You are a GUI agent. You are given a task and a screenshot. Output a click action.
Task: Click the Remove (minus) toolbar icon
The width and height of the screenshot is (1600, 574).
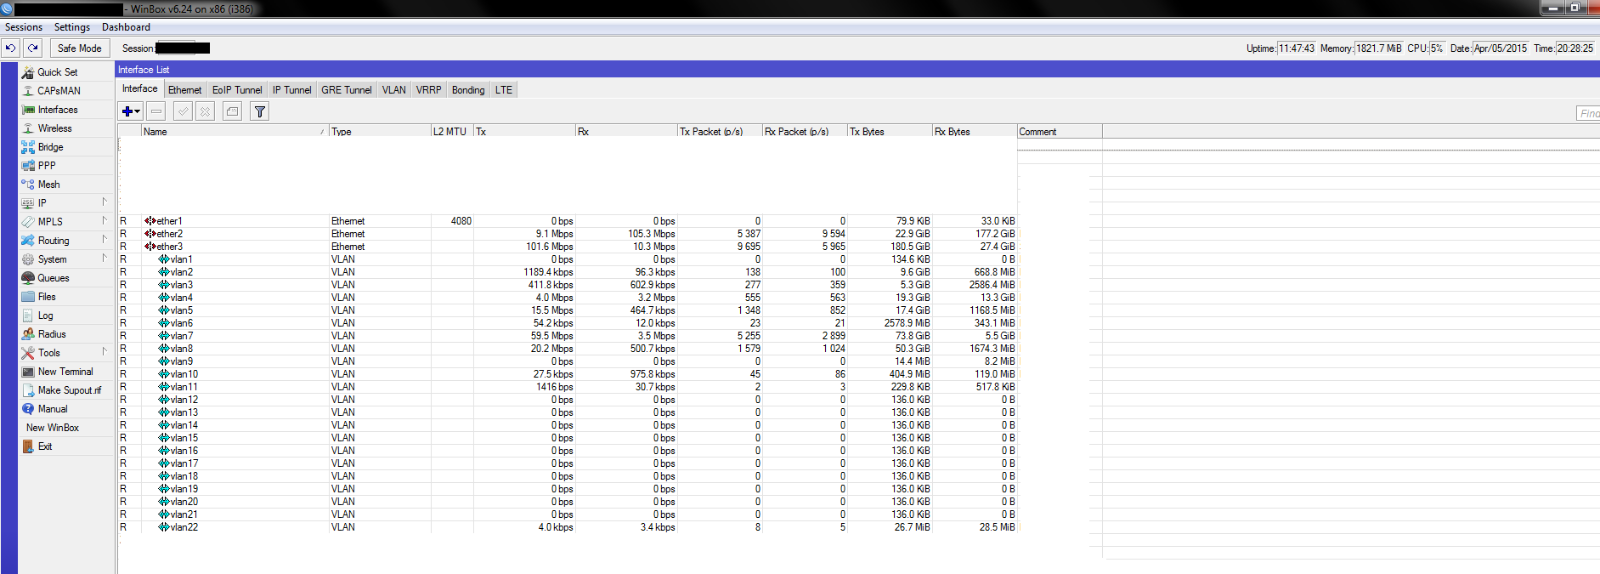[x=157, y=111]
